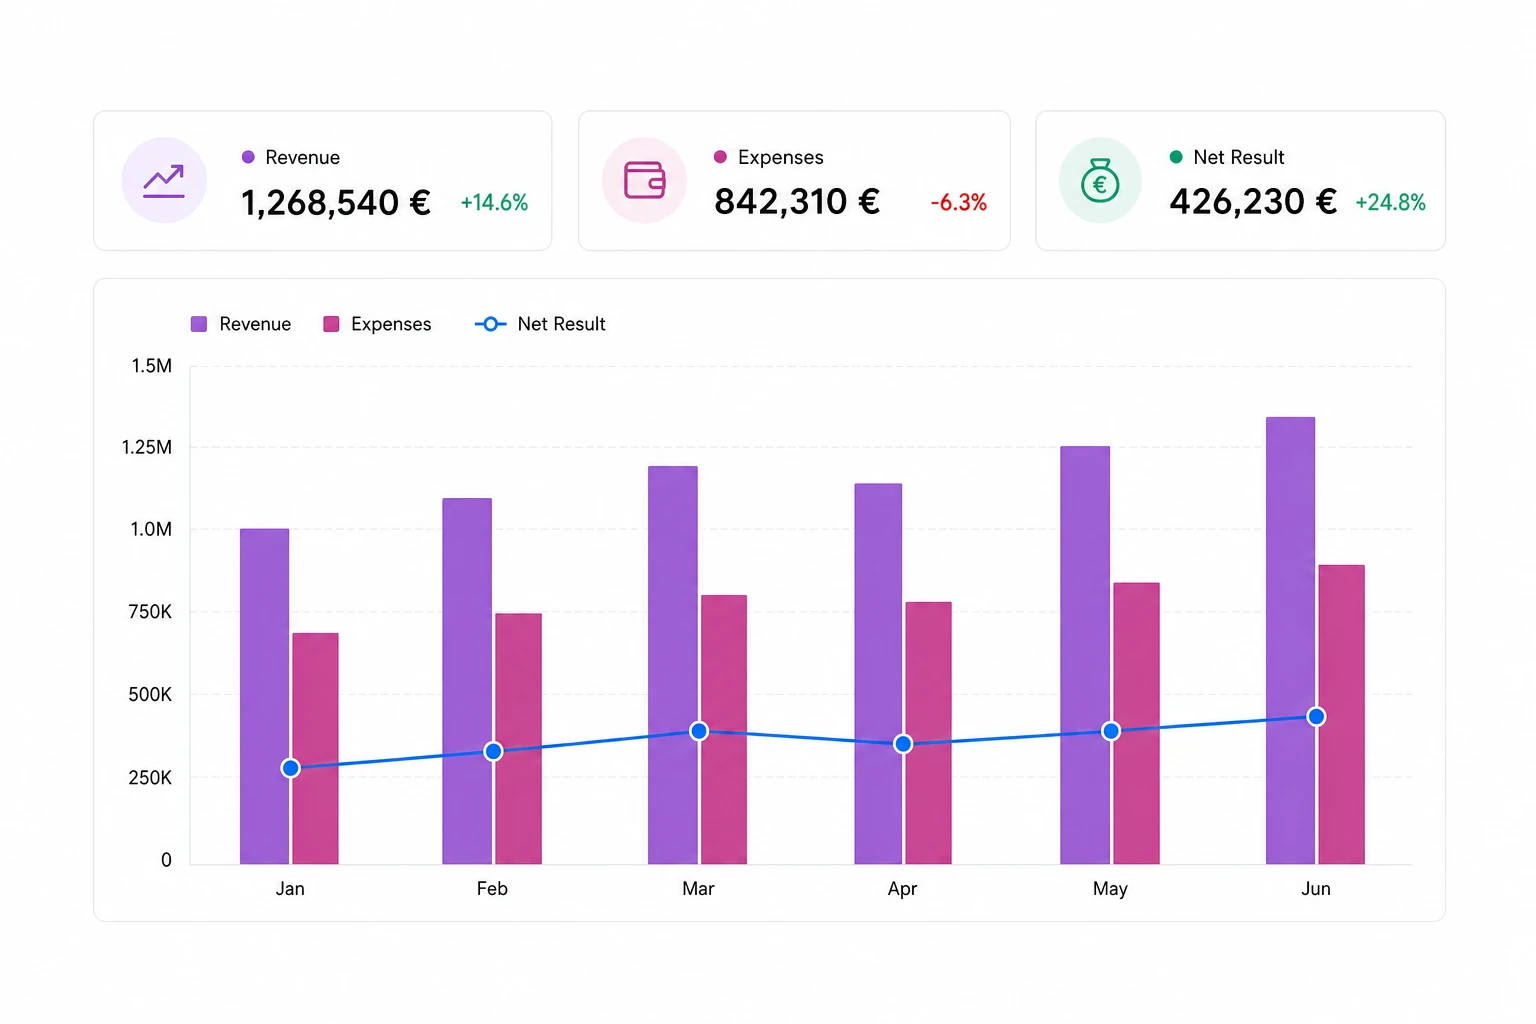
Task: Click the January Expenses bar
Action: (x=315, y=748)
